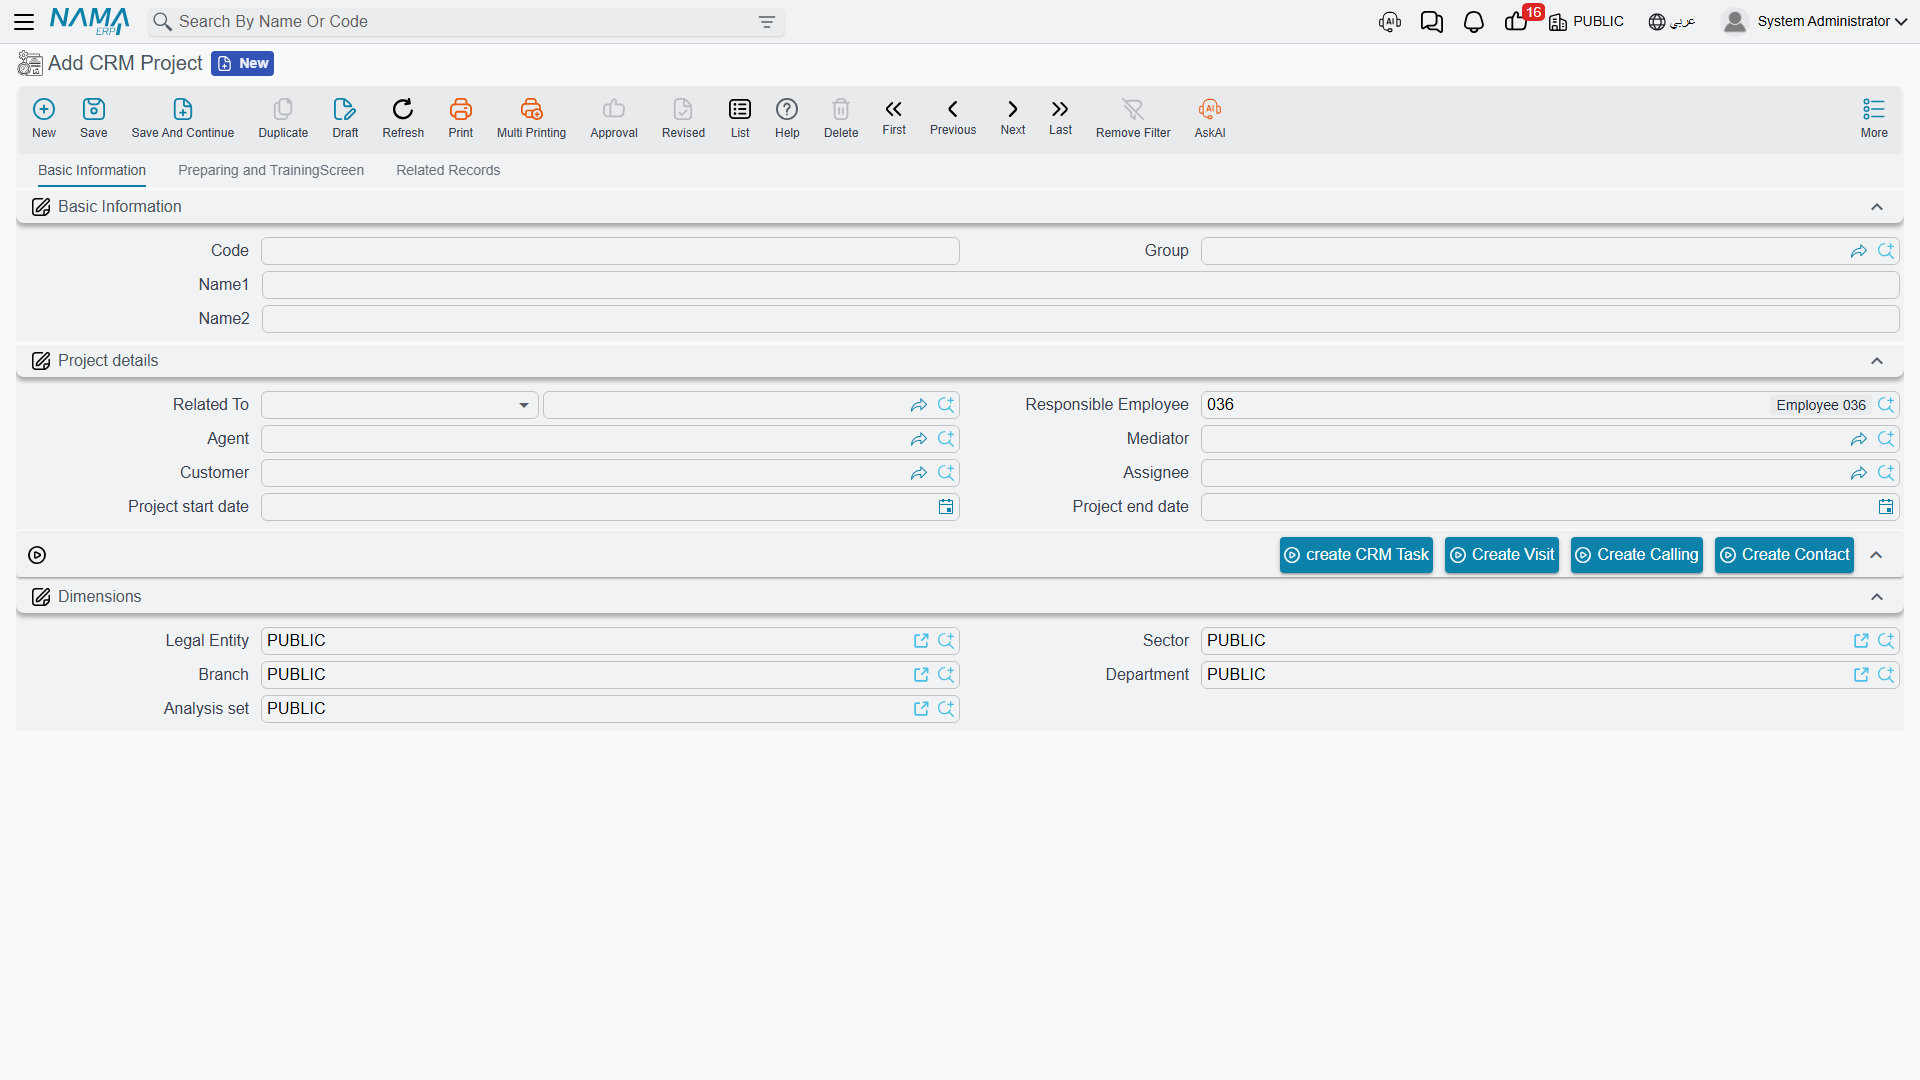
Task: Click the Name2 input field
Action: pos(1080,319)
